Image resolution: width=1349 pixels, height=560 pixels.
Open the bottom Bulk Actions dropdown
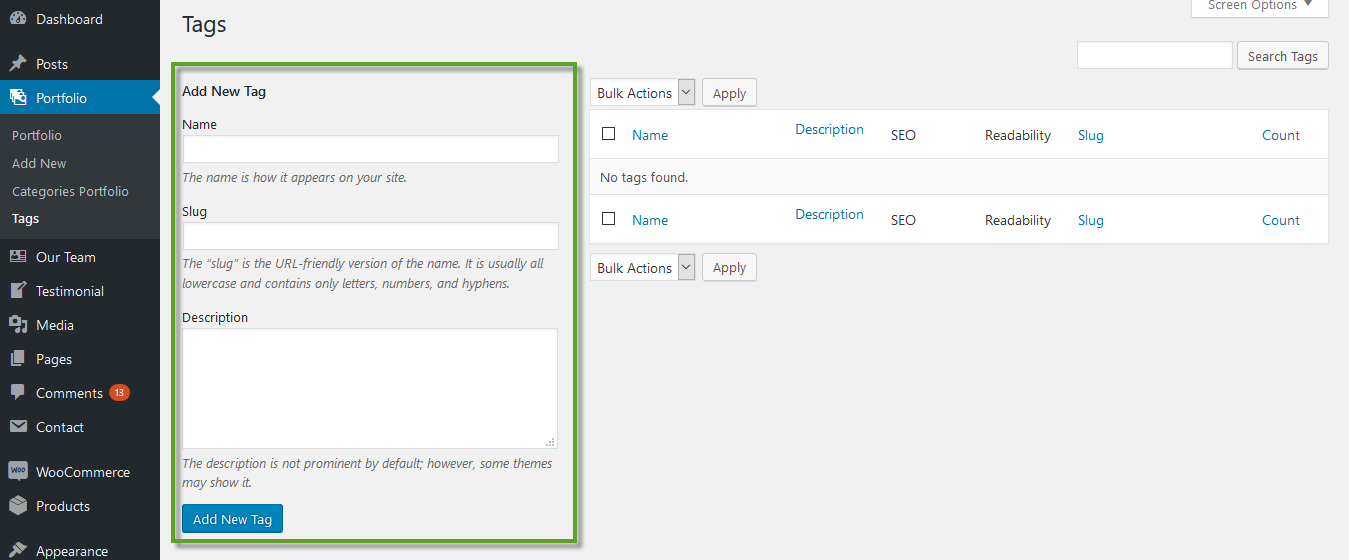point(643,268)
